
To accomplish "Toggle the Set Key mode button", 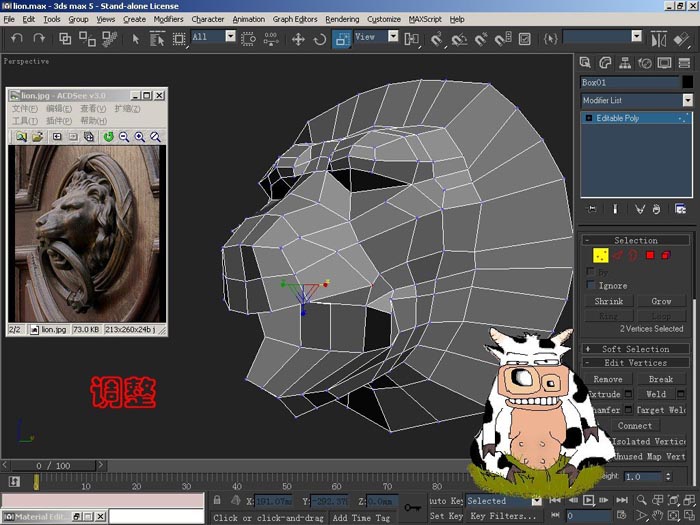I will coord(446,516).
